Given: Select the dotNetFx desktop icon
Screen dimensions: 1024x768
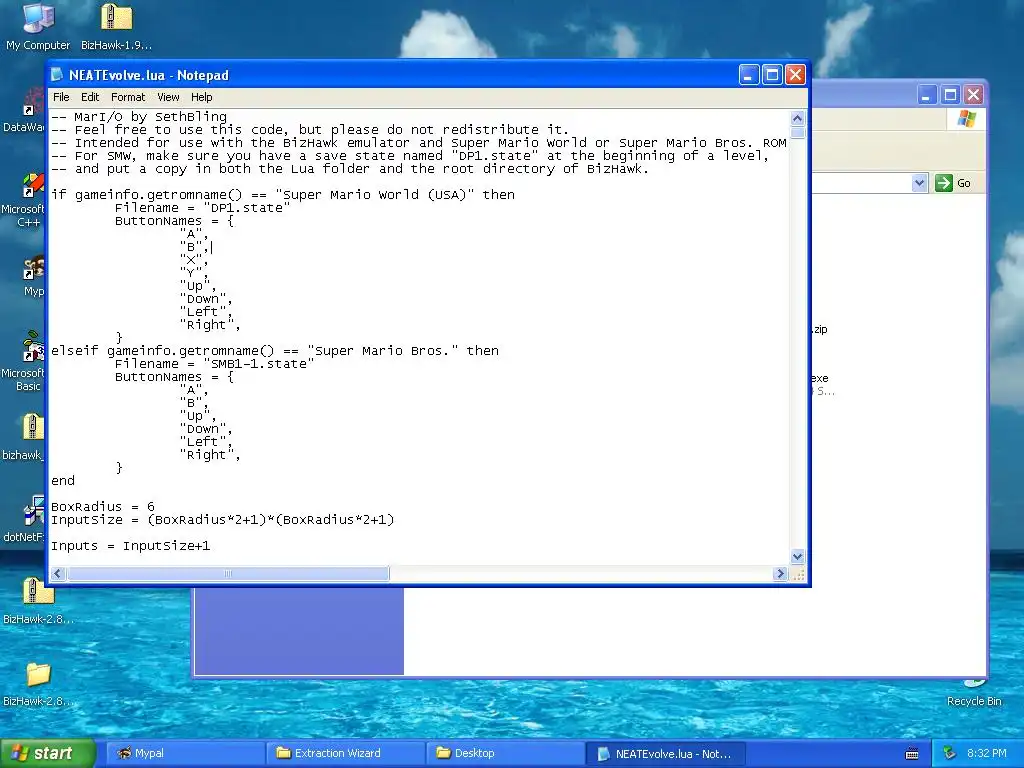Looking at the screenshot, I should 26,519.
